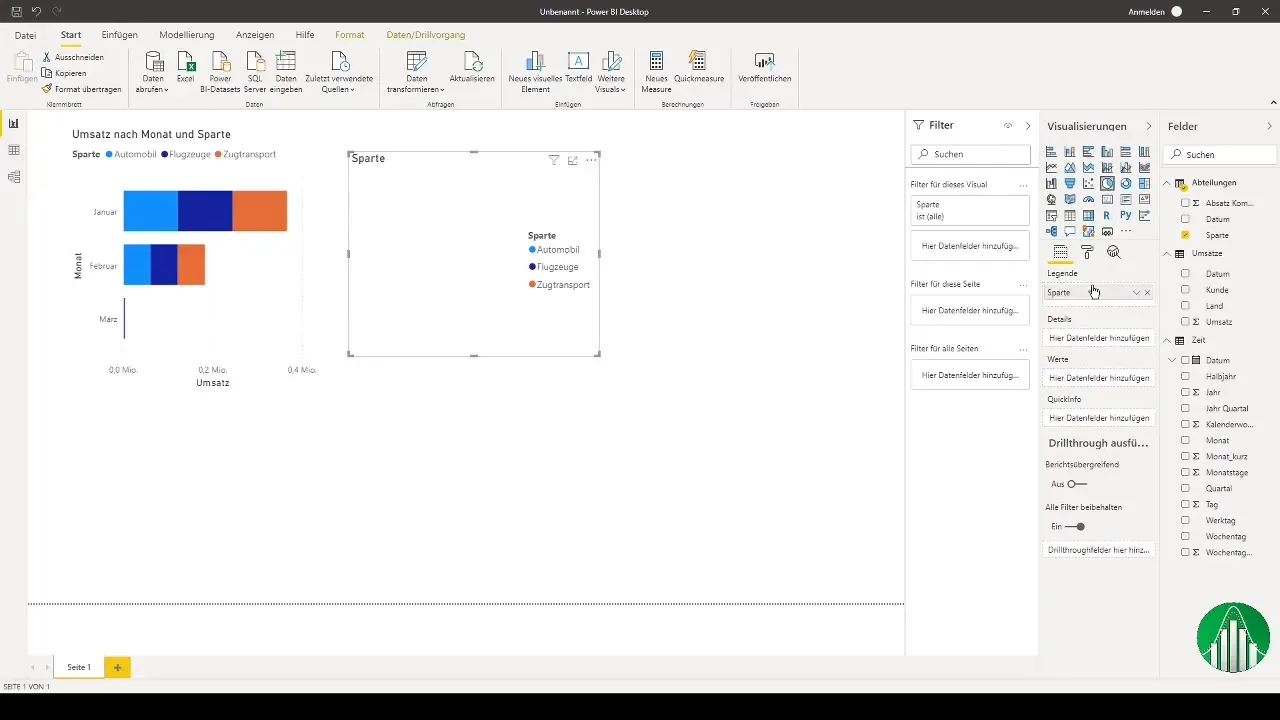This screenshot has width=1280, height=720.
Task: Select the R script visual icon
Action: [1107, 215]
